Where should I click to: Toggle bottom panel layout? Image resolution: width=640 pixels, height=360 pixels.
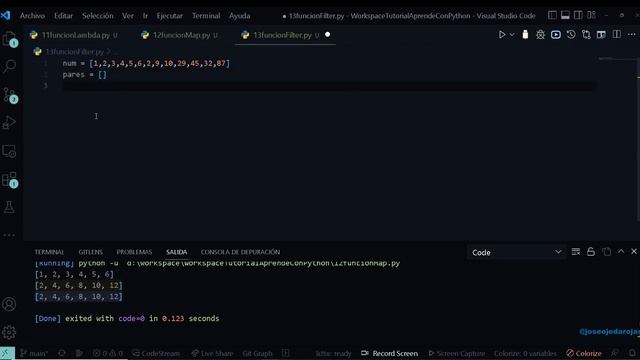tap(565, 16)
